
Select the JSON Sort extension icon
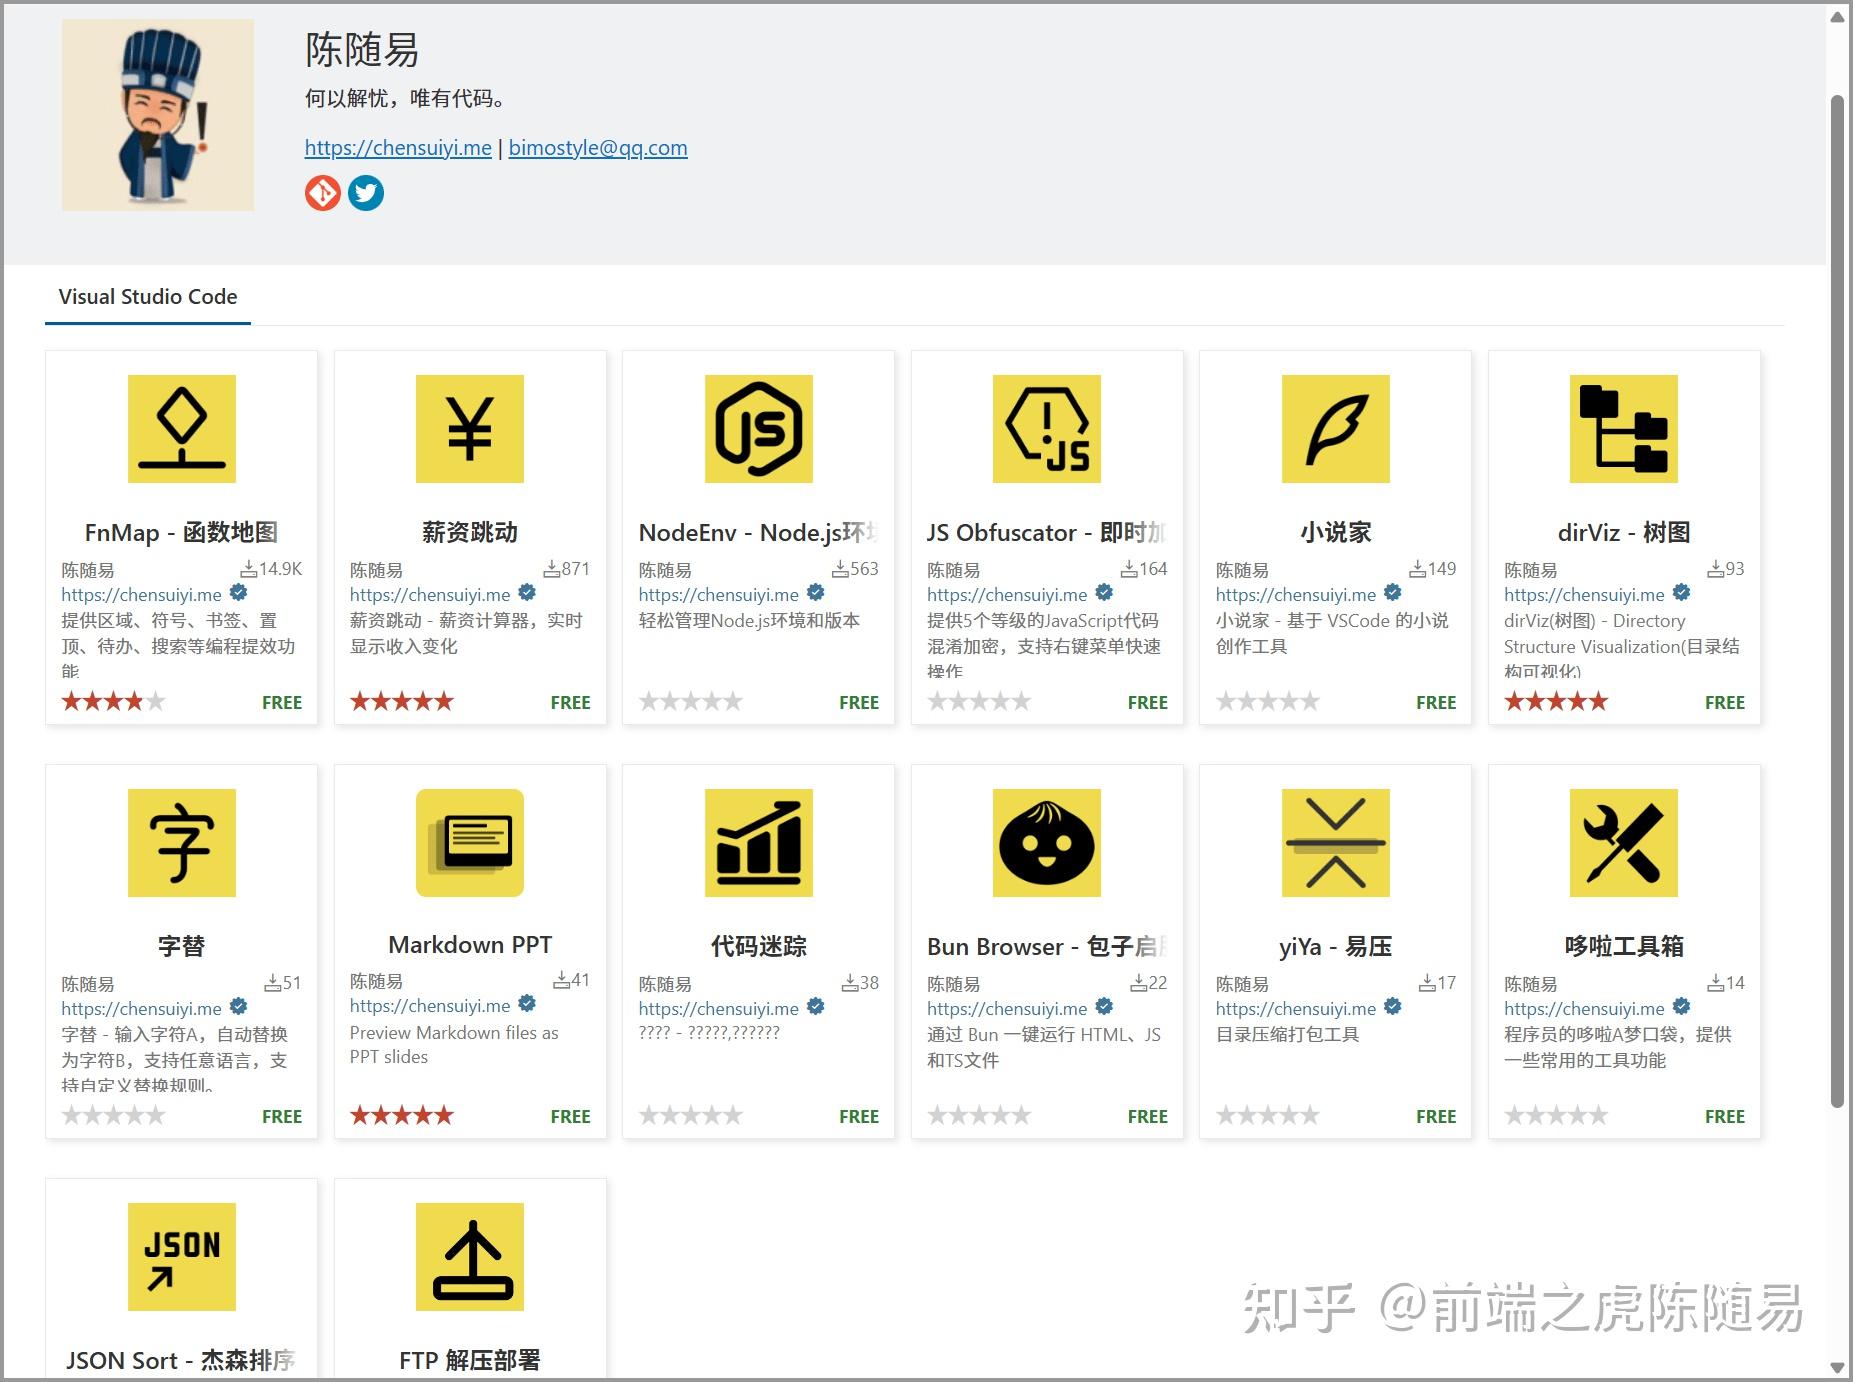pyautogui.click(x=180, y=1257)
